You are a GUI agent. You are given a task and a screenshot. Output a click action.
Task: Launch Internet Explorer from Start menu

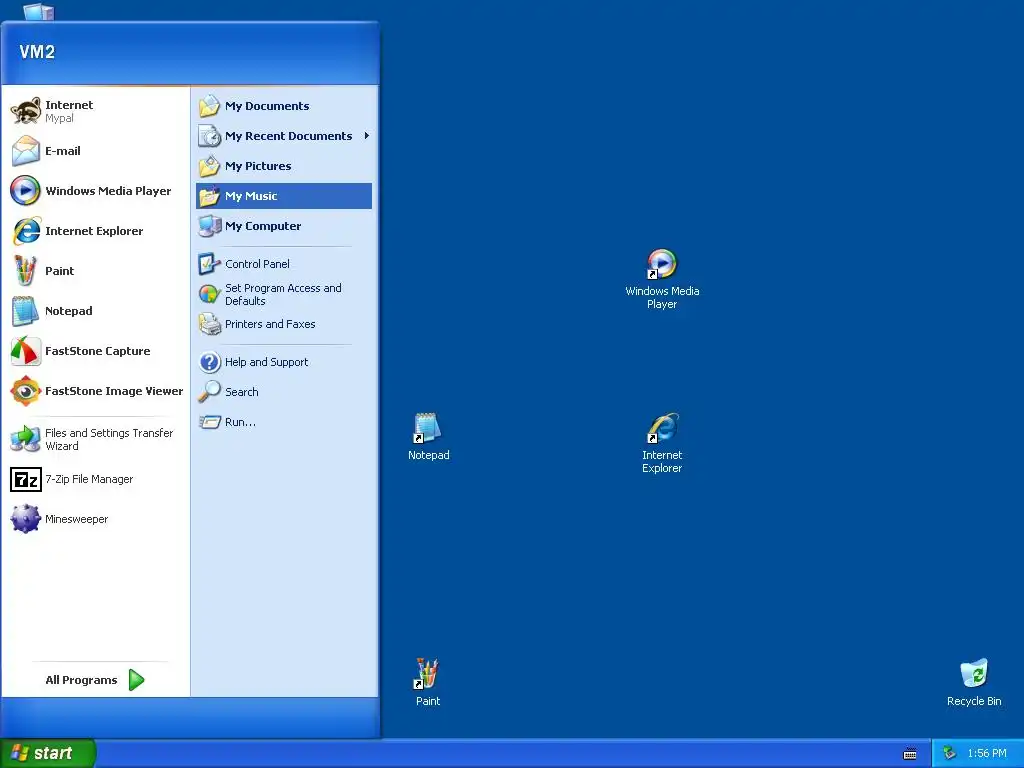click(95, 231)
